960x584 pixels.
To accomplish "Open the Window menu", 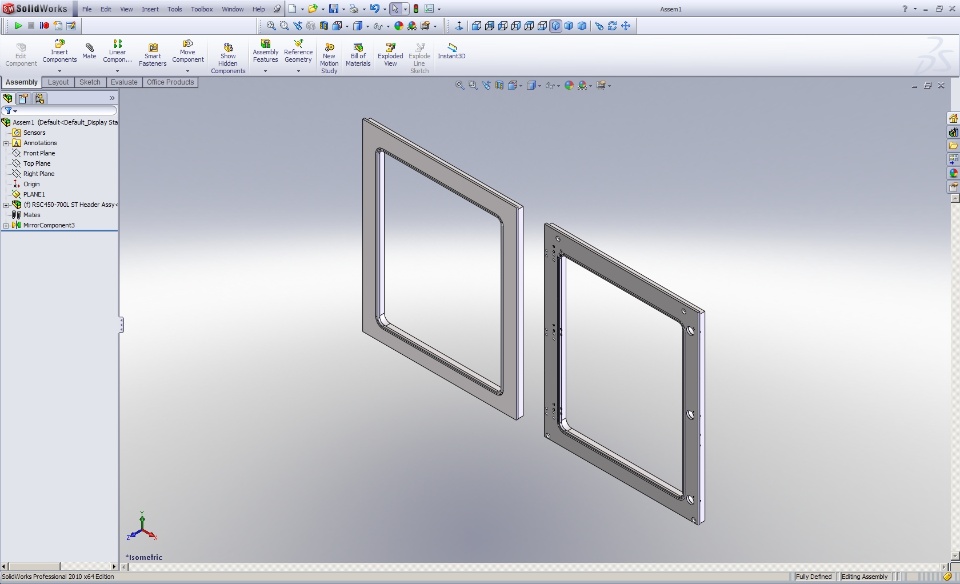I will pyautogui.click(x=232, y=9).
